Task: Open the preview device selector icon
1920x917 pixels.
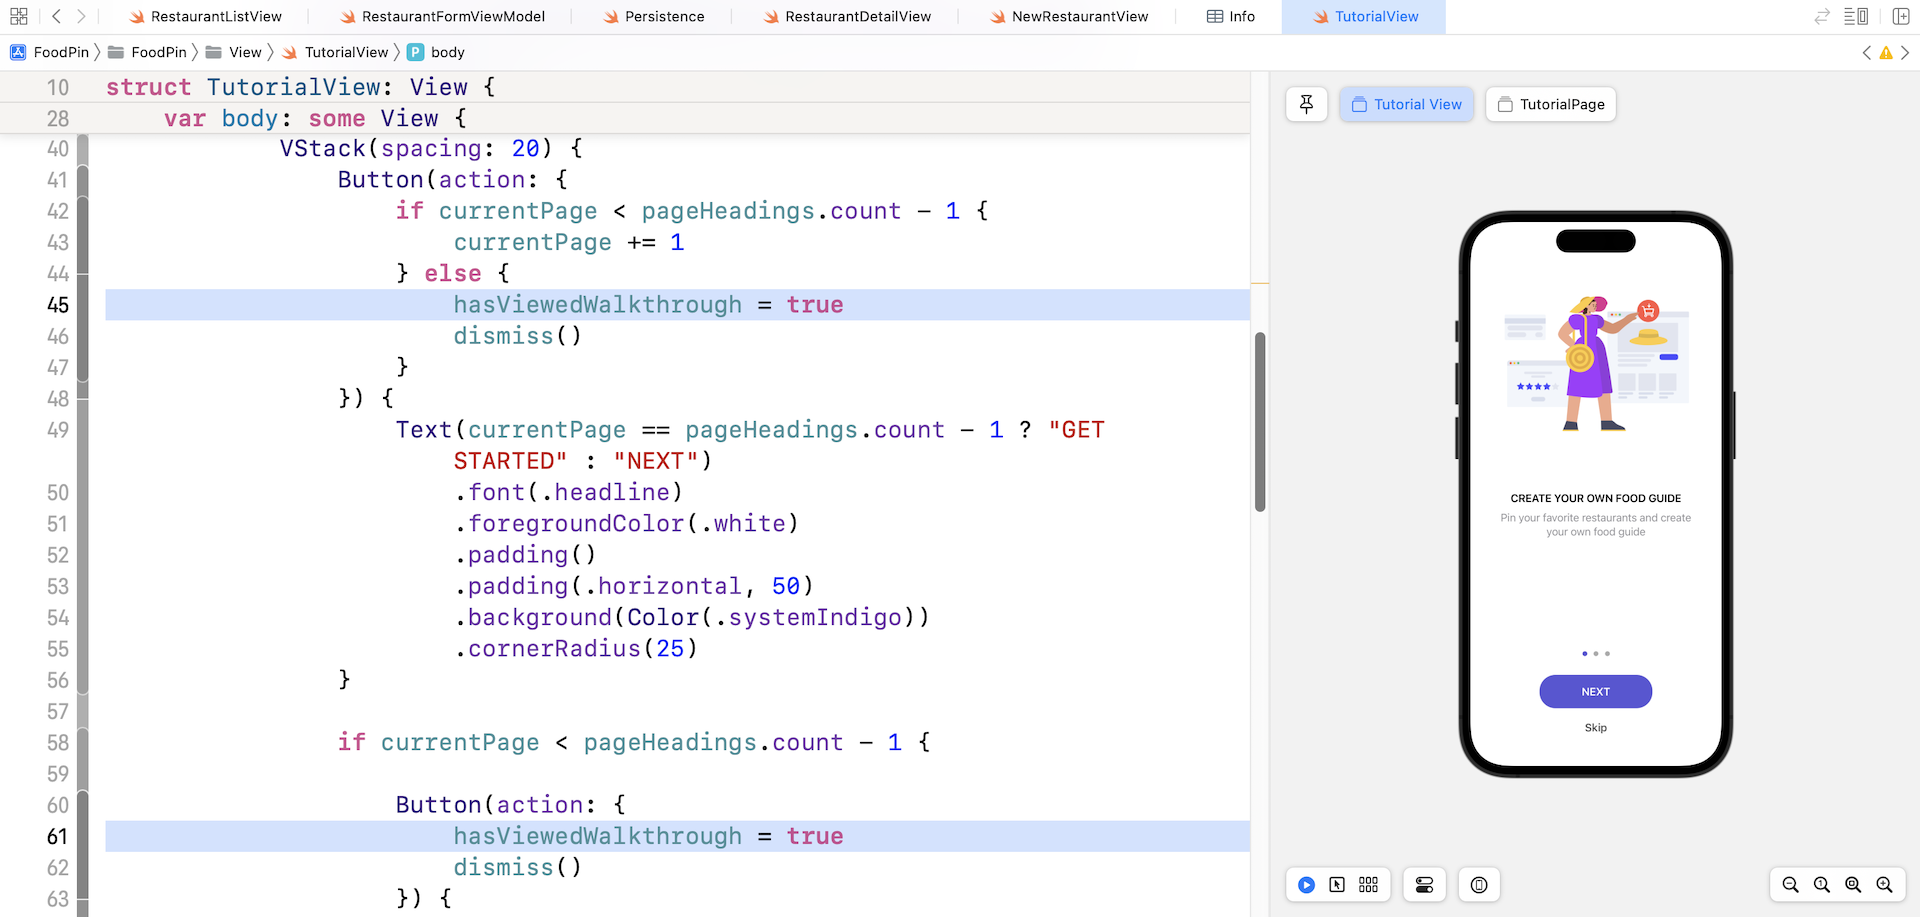Action: (1479, 885)
